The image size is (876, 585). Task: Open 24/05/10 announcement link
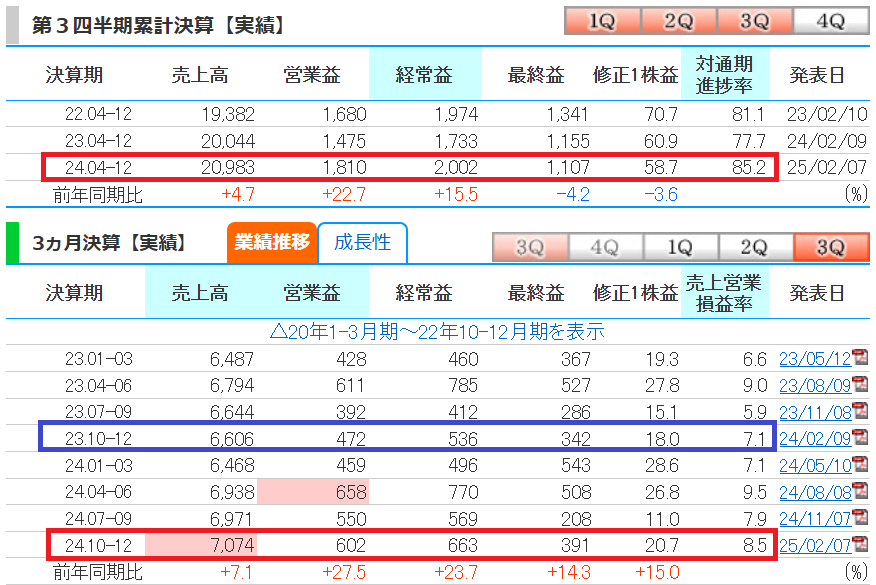(815, 465)
